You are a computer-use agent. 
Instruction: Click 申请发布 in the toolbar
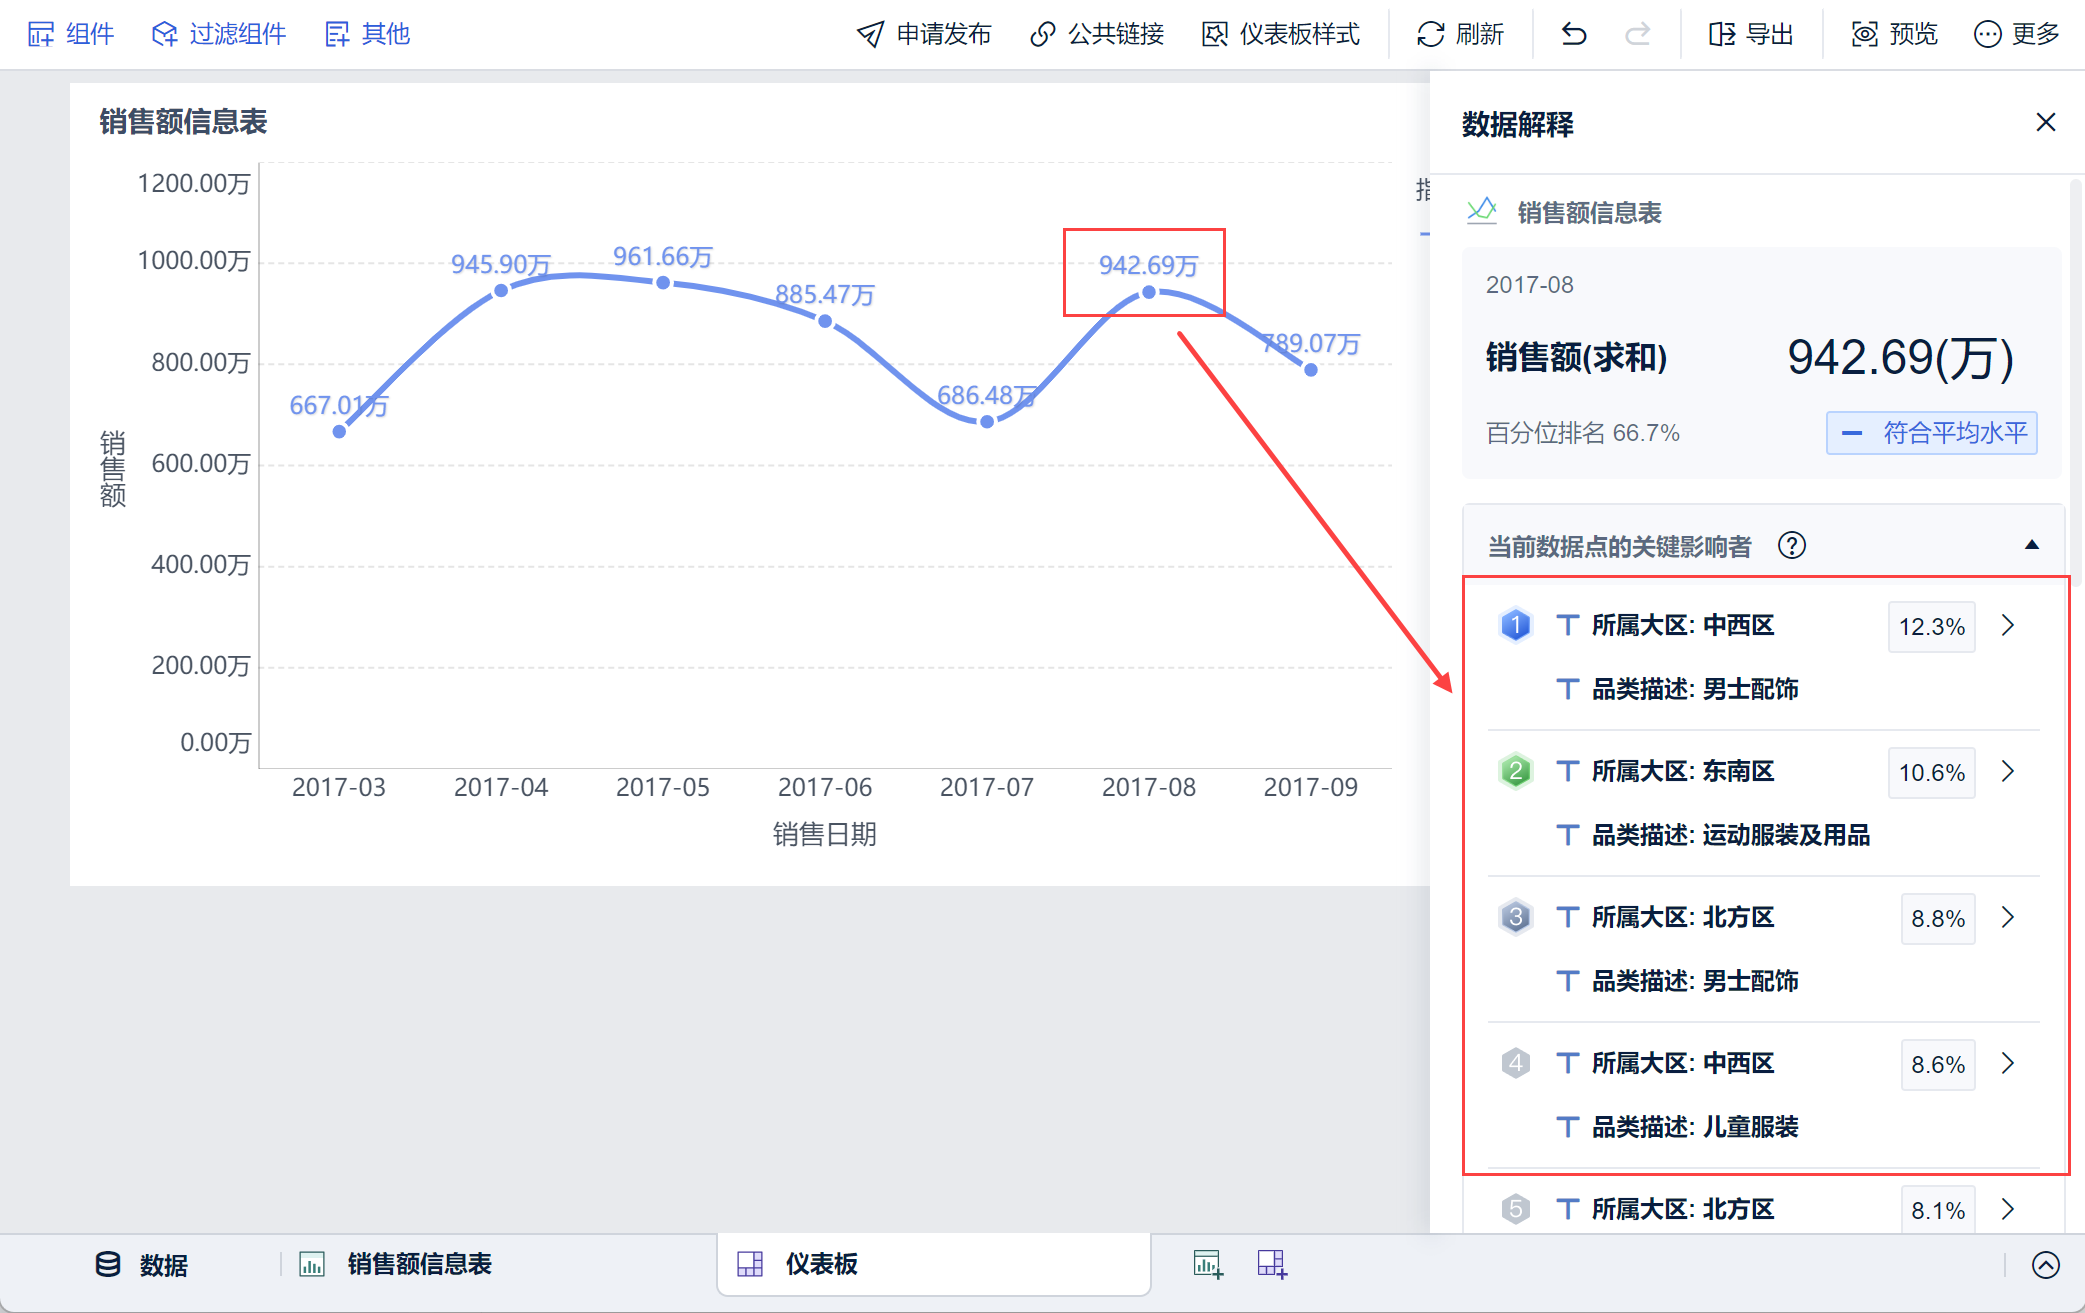point(923,35)
